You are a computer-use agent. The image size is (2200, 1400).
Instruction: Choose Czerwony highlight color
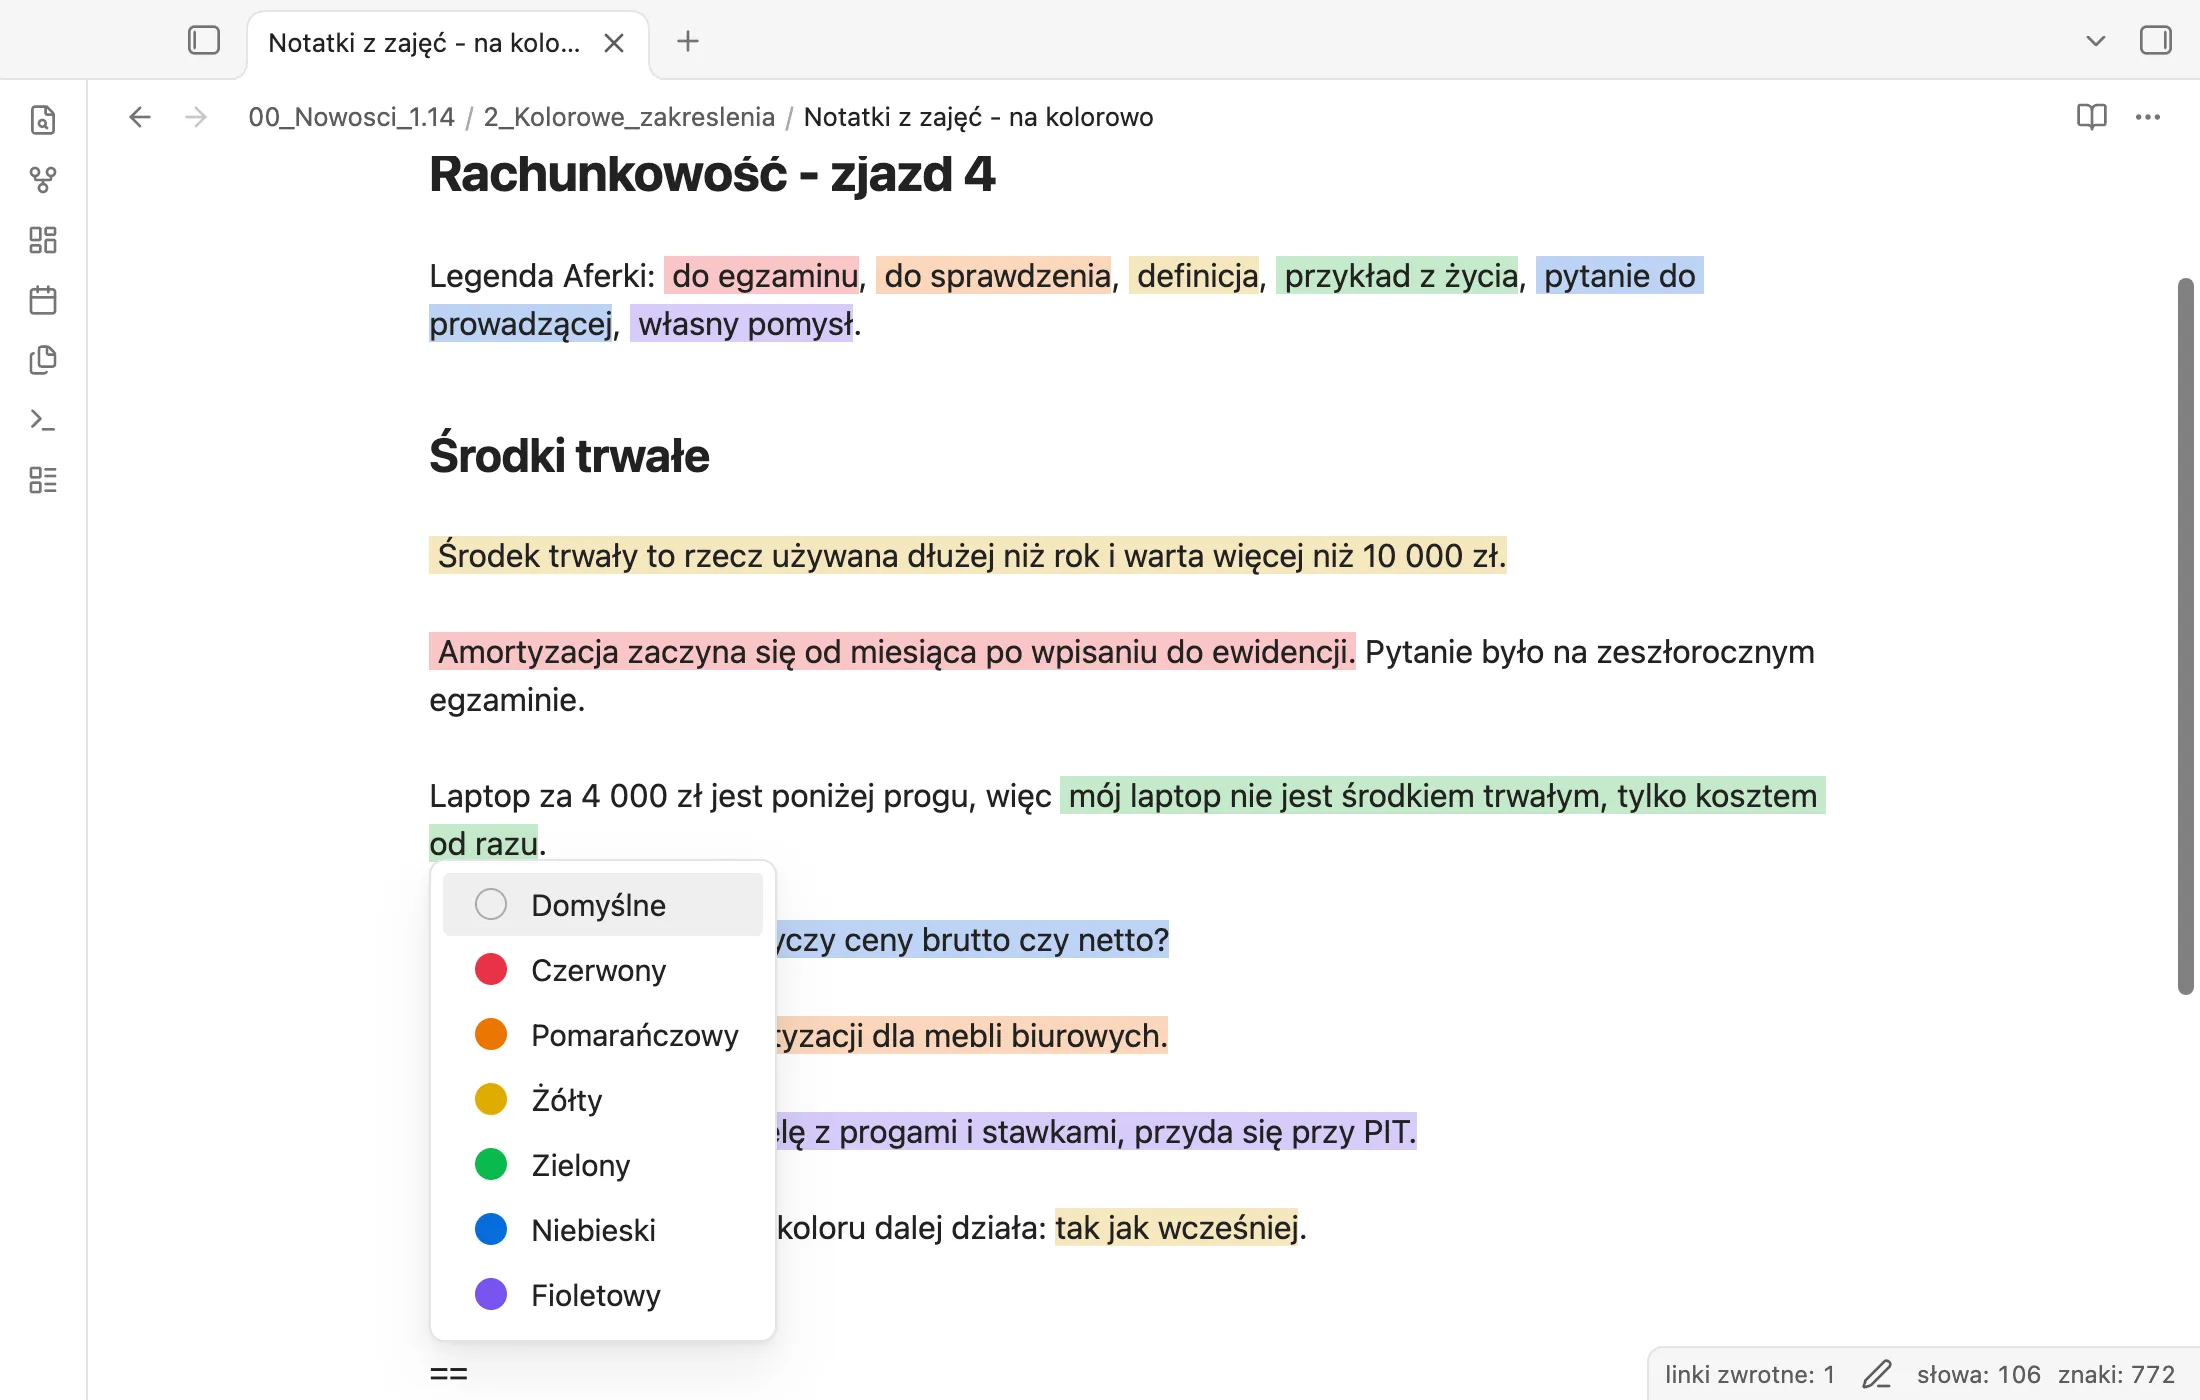click(x=603, y=970)
